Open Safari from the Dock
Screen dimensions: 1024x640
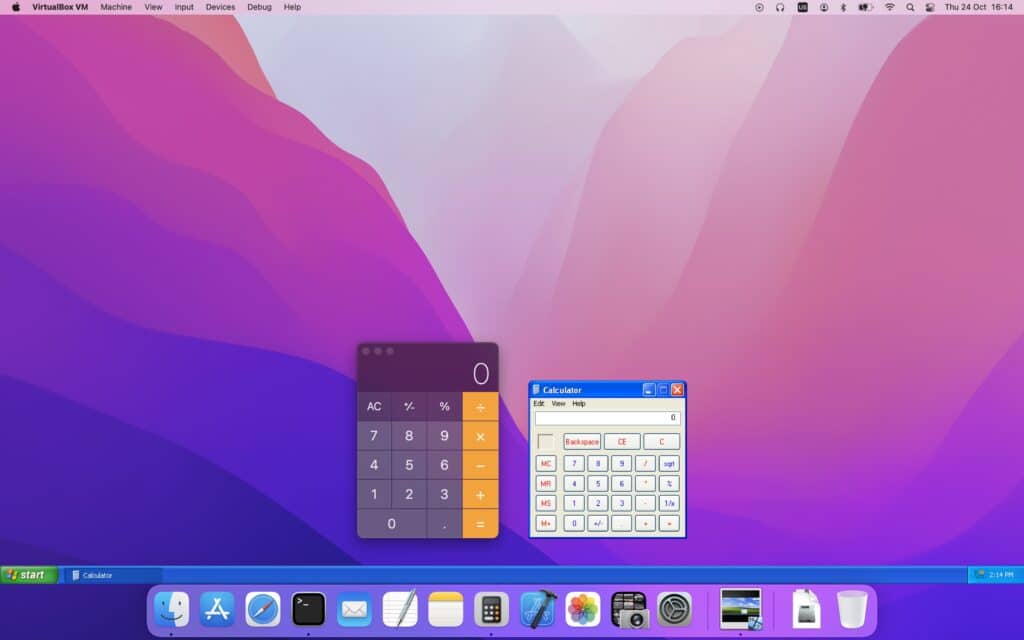point(263,609)
